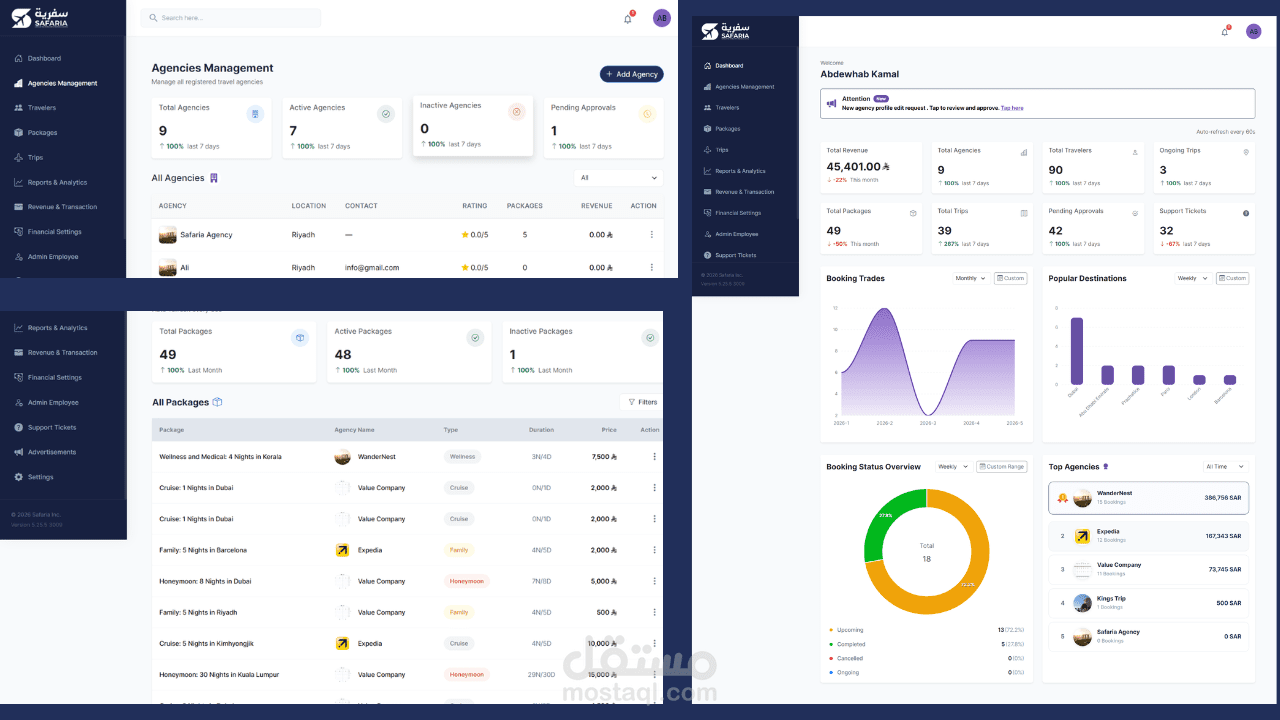
Task: Open action menu for Ali agency row
Action: [652, 267]
